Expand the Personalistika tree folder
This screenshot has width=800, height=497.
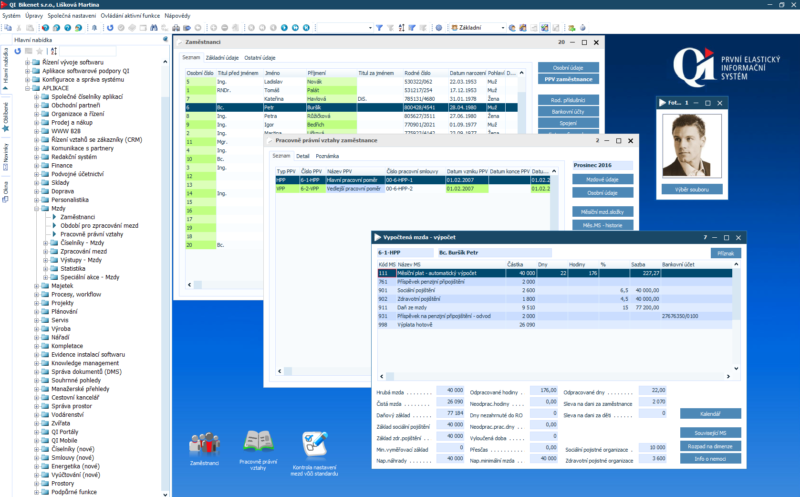(x=37, y=199)
